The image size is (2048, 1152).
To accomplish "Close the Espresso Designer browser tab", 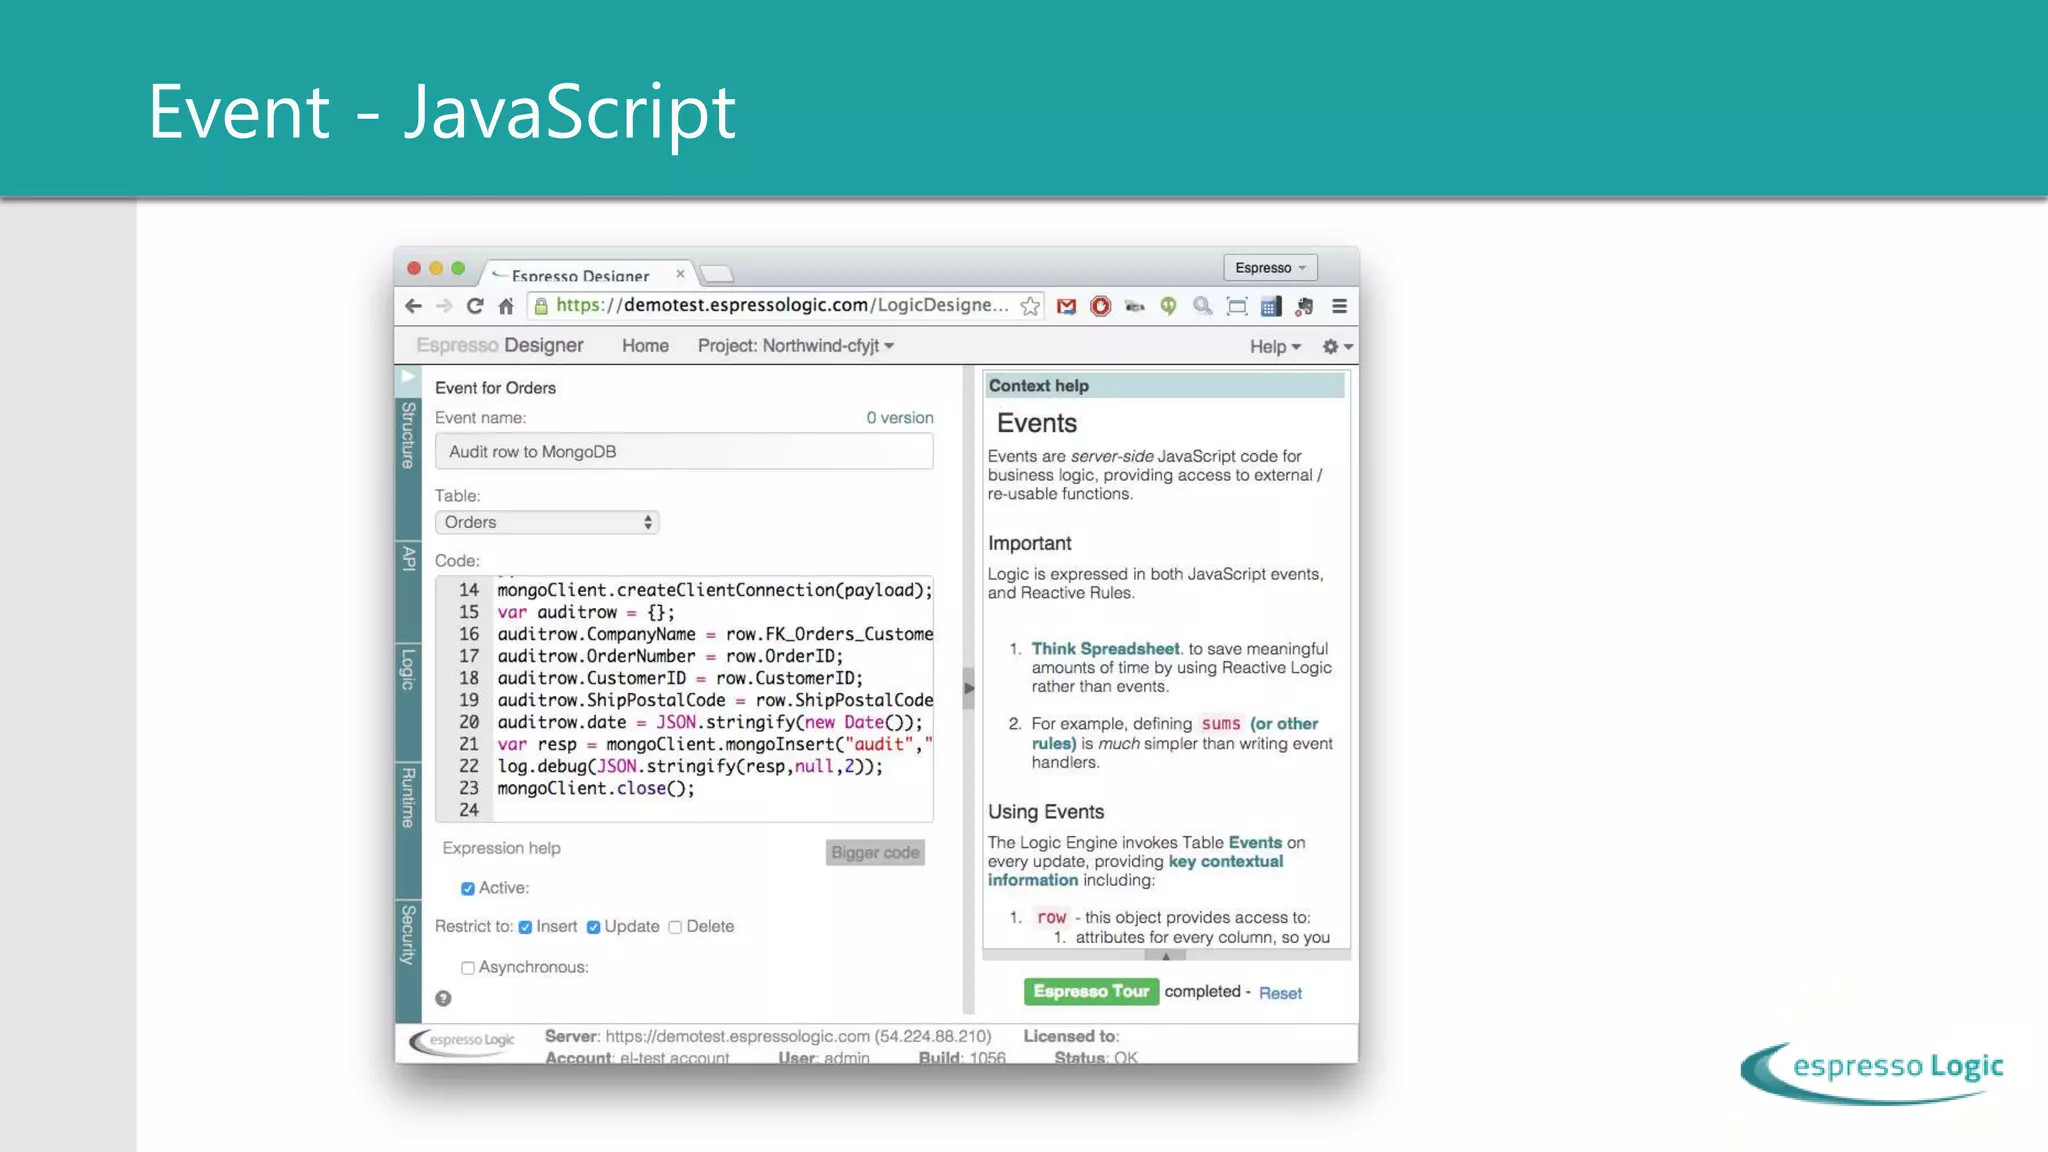I will pyautogui.click(x=680, y=273).
